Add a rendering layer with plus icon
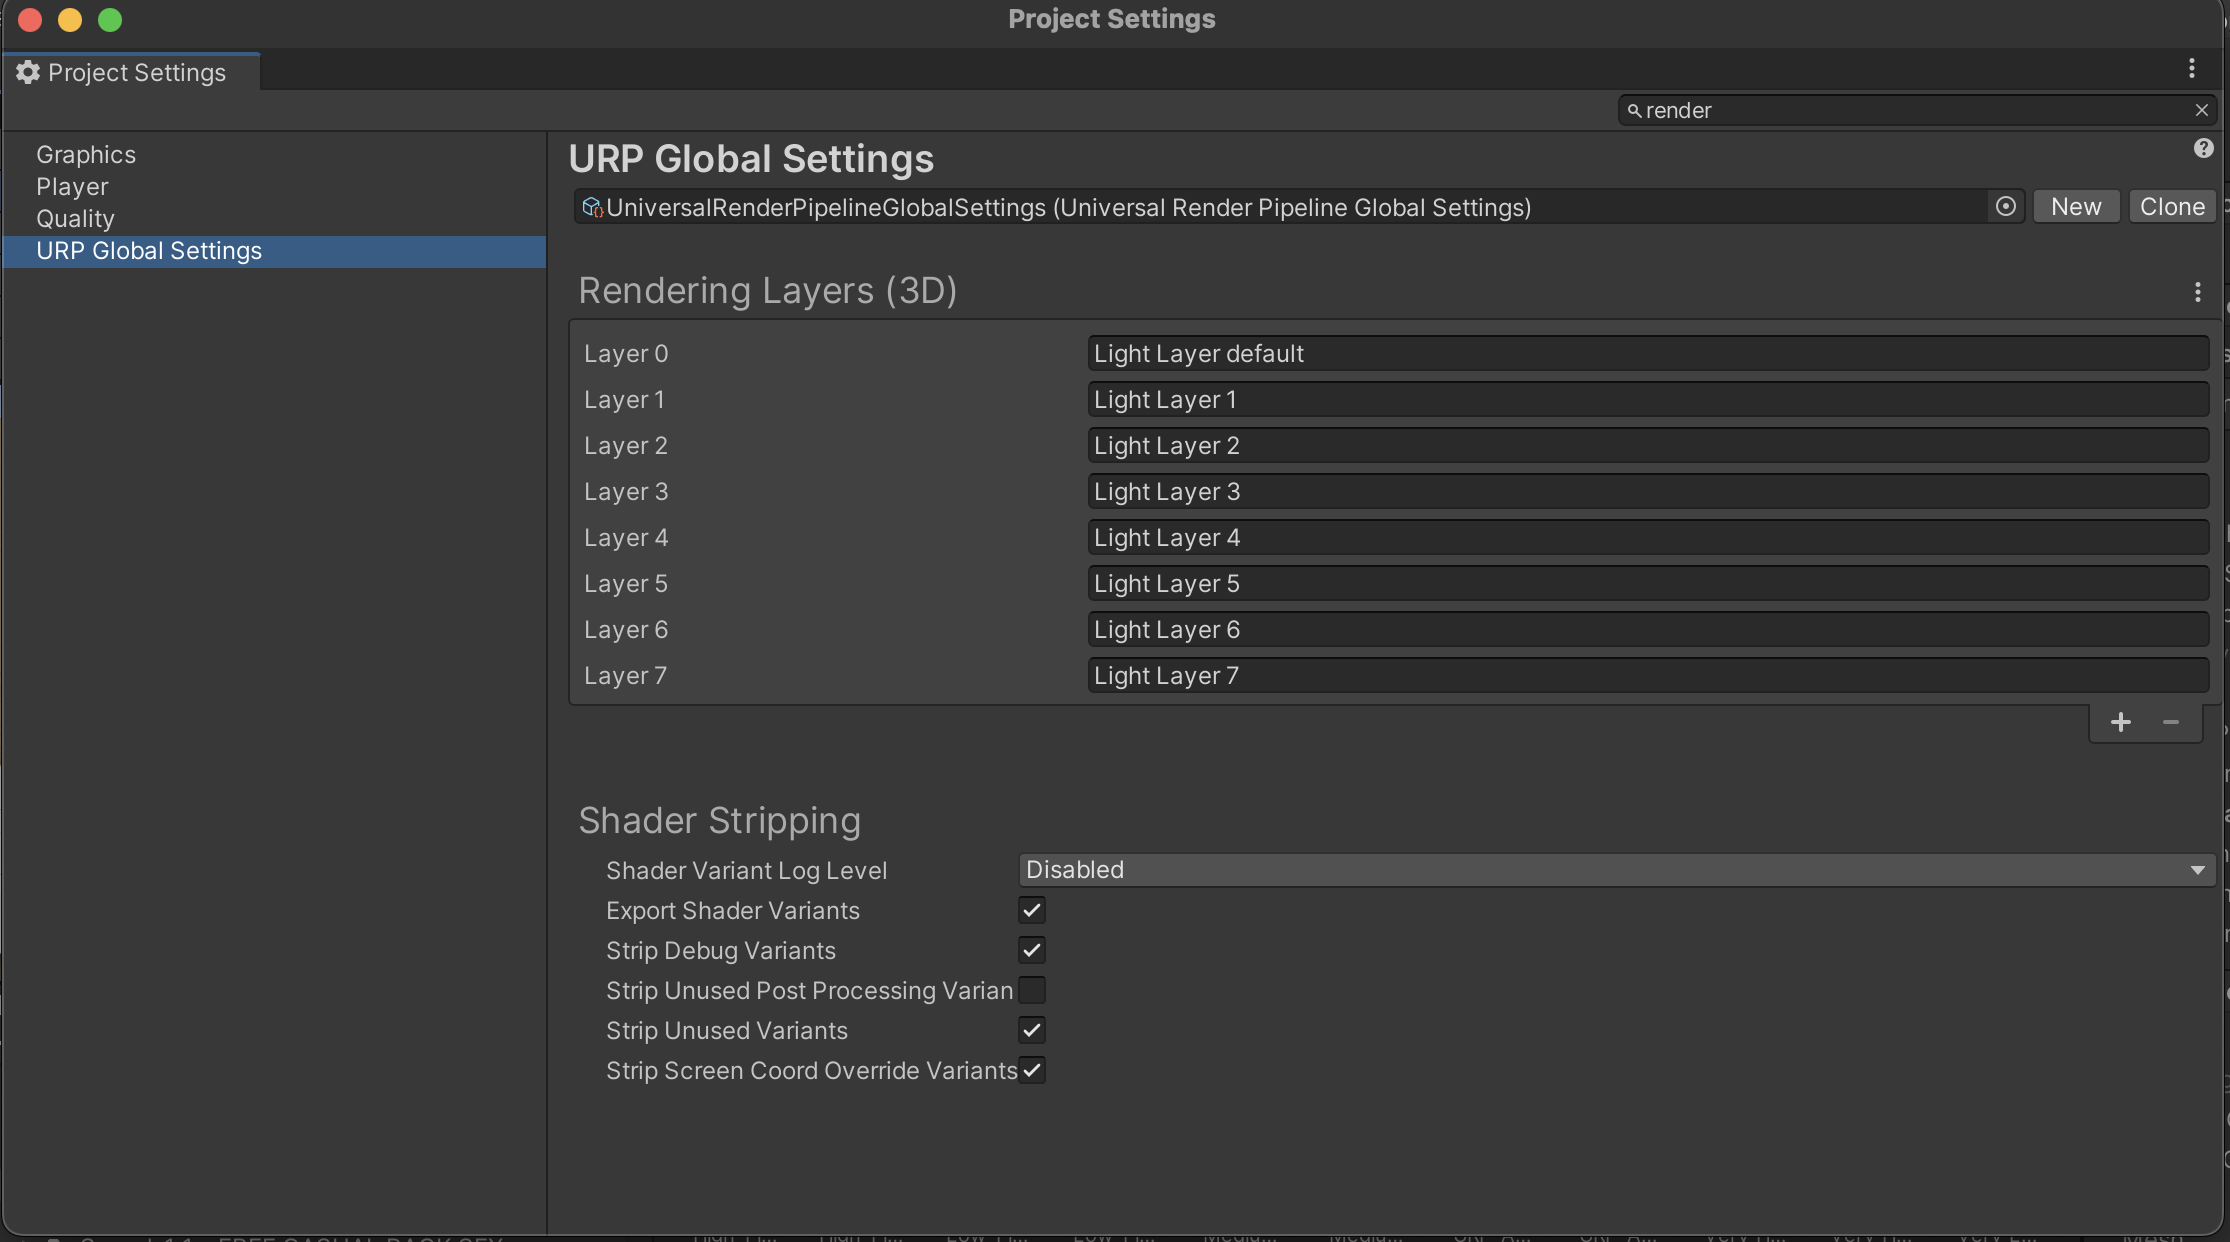The width and height of the screenshot is (2230, 1242). (2120, 722)
